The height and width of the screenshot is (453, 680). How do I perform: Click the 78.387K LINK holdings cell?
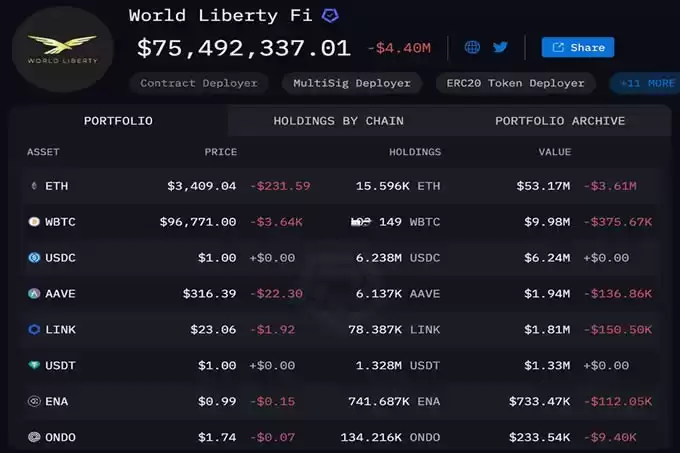pos(394,330)
